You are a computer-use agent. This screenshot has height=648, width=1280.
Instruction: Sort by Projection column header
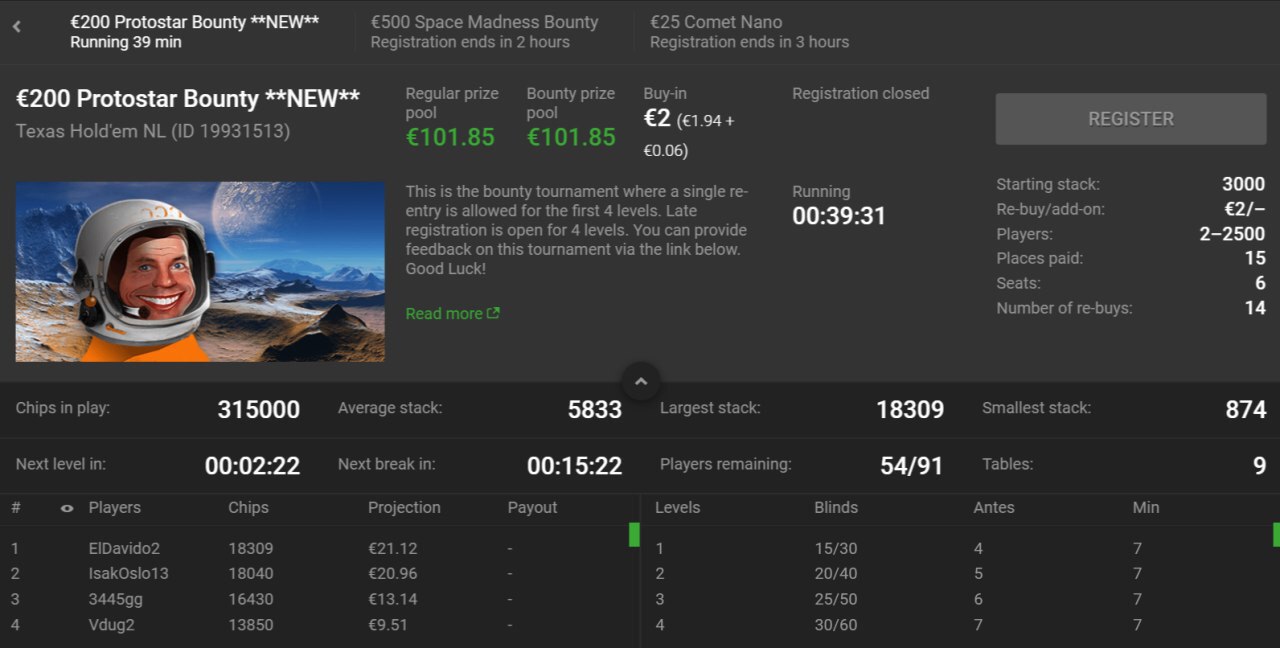404,508
